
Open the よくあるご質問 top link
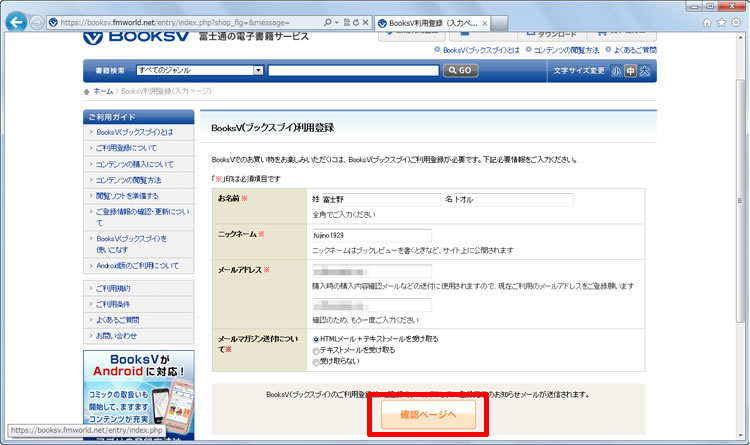(x=635, y=50)
